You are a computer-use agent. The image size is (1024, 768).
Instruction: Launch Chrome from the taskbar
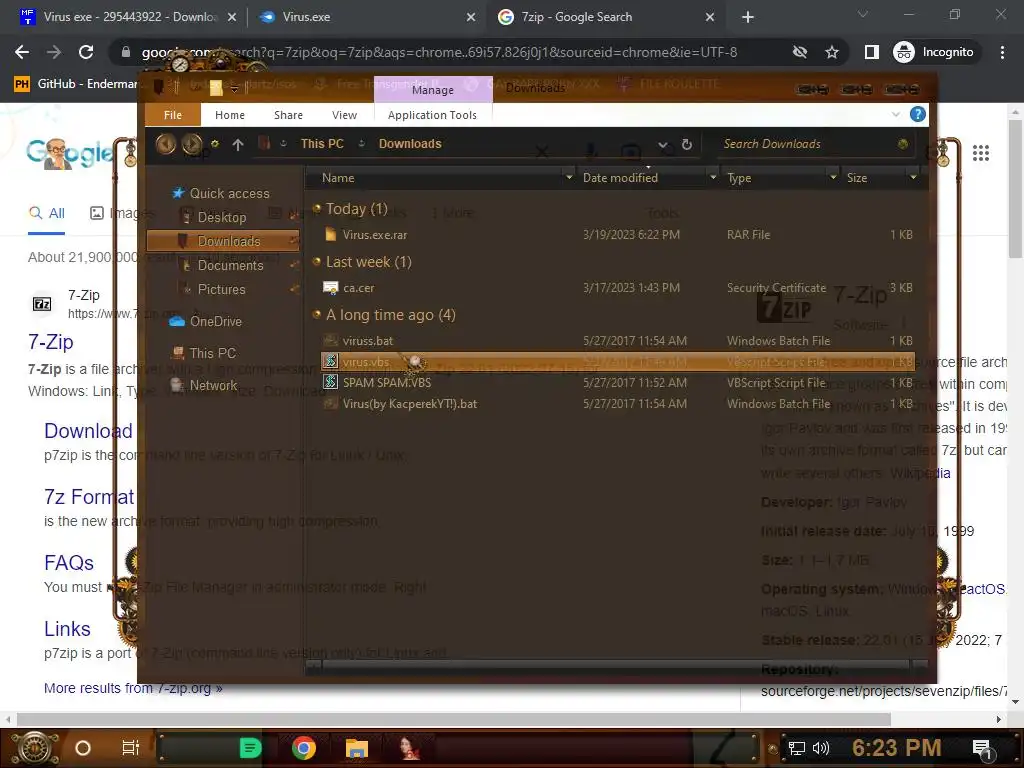pyautogui.click(x=304, y=748)
